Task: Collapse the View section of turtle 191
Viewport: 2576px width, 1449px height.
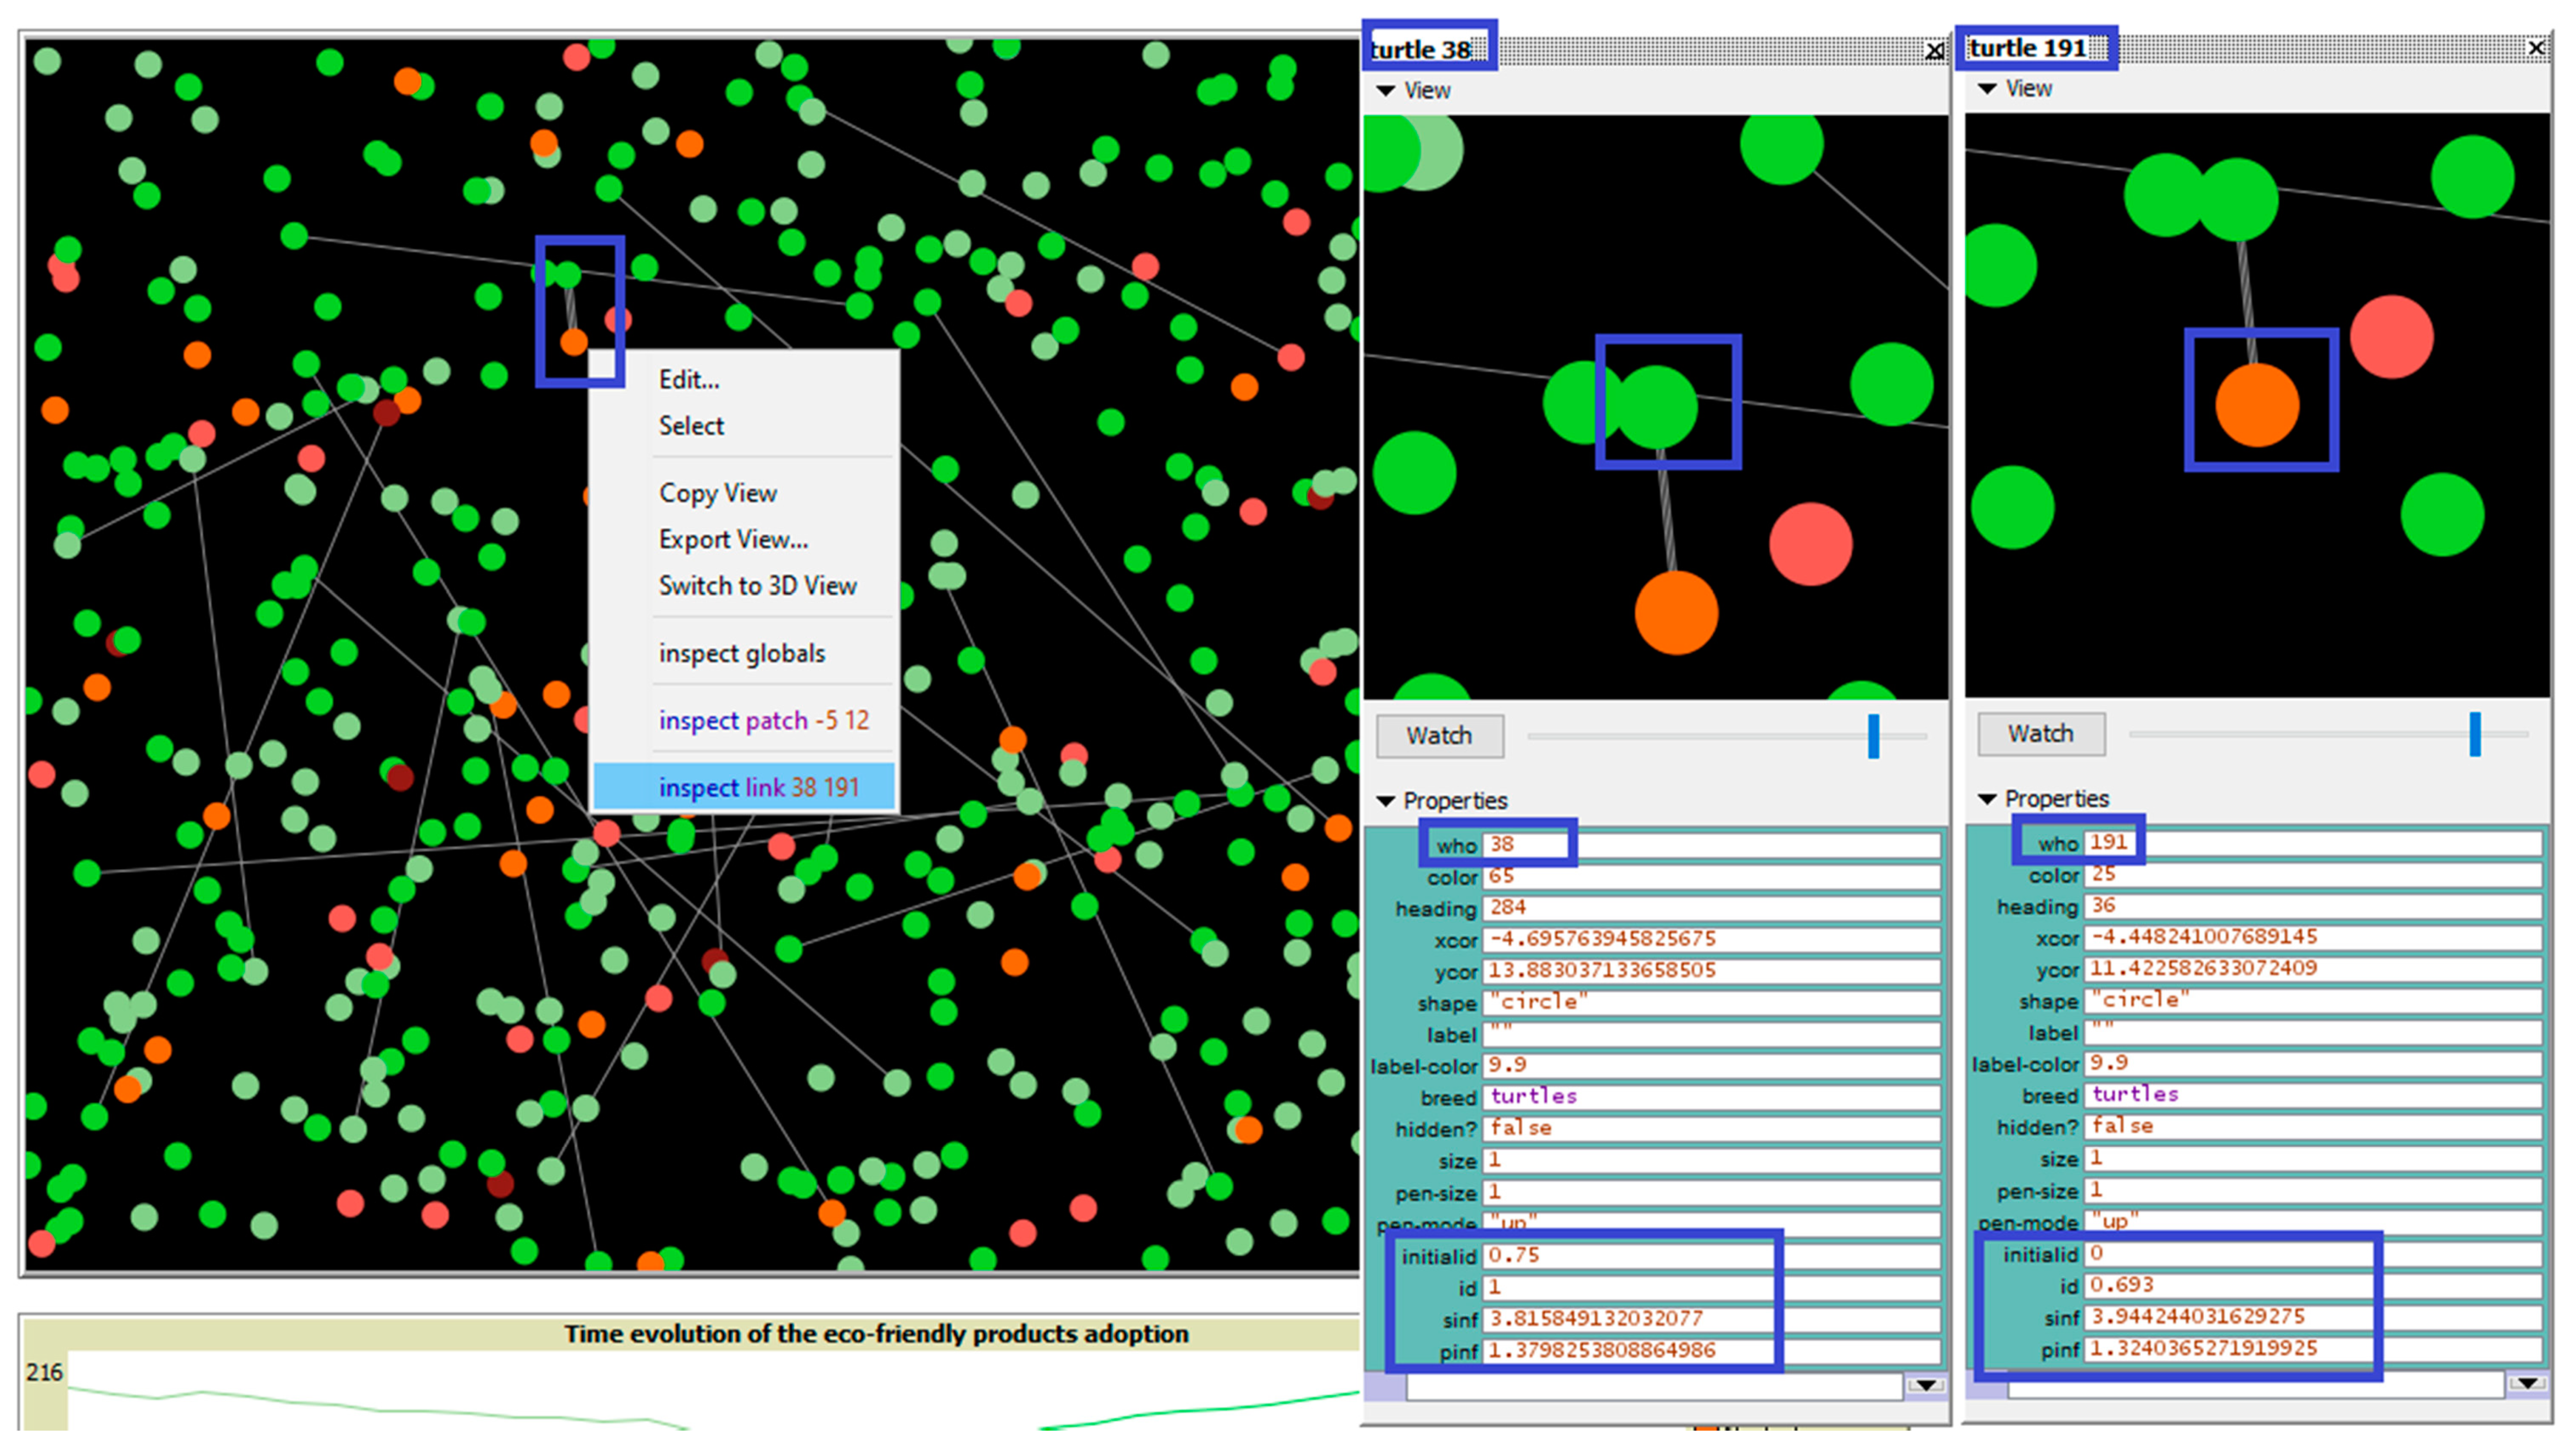Action: [x=1988, y=89]
